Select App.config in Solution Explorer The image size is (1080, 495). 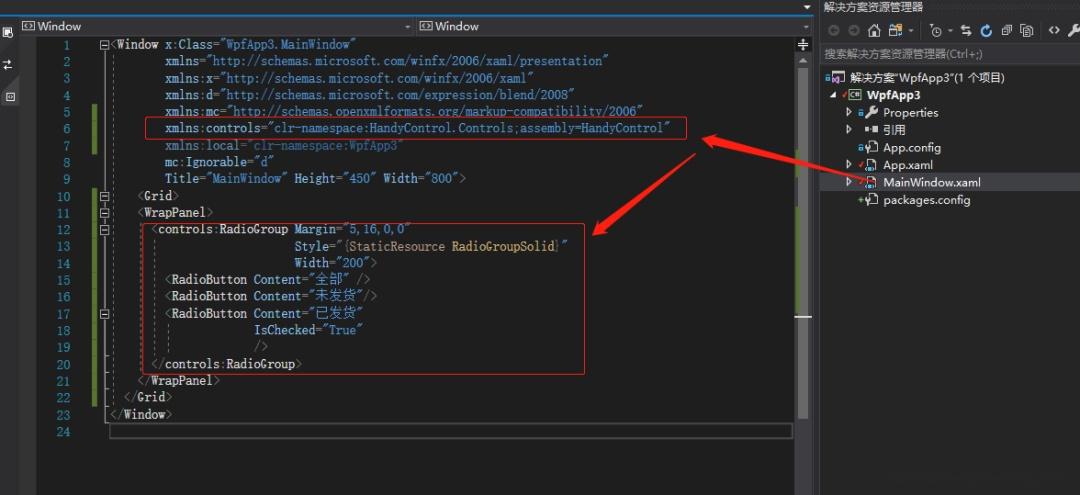pyautogui.click(x=911, y=147)
